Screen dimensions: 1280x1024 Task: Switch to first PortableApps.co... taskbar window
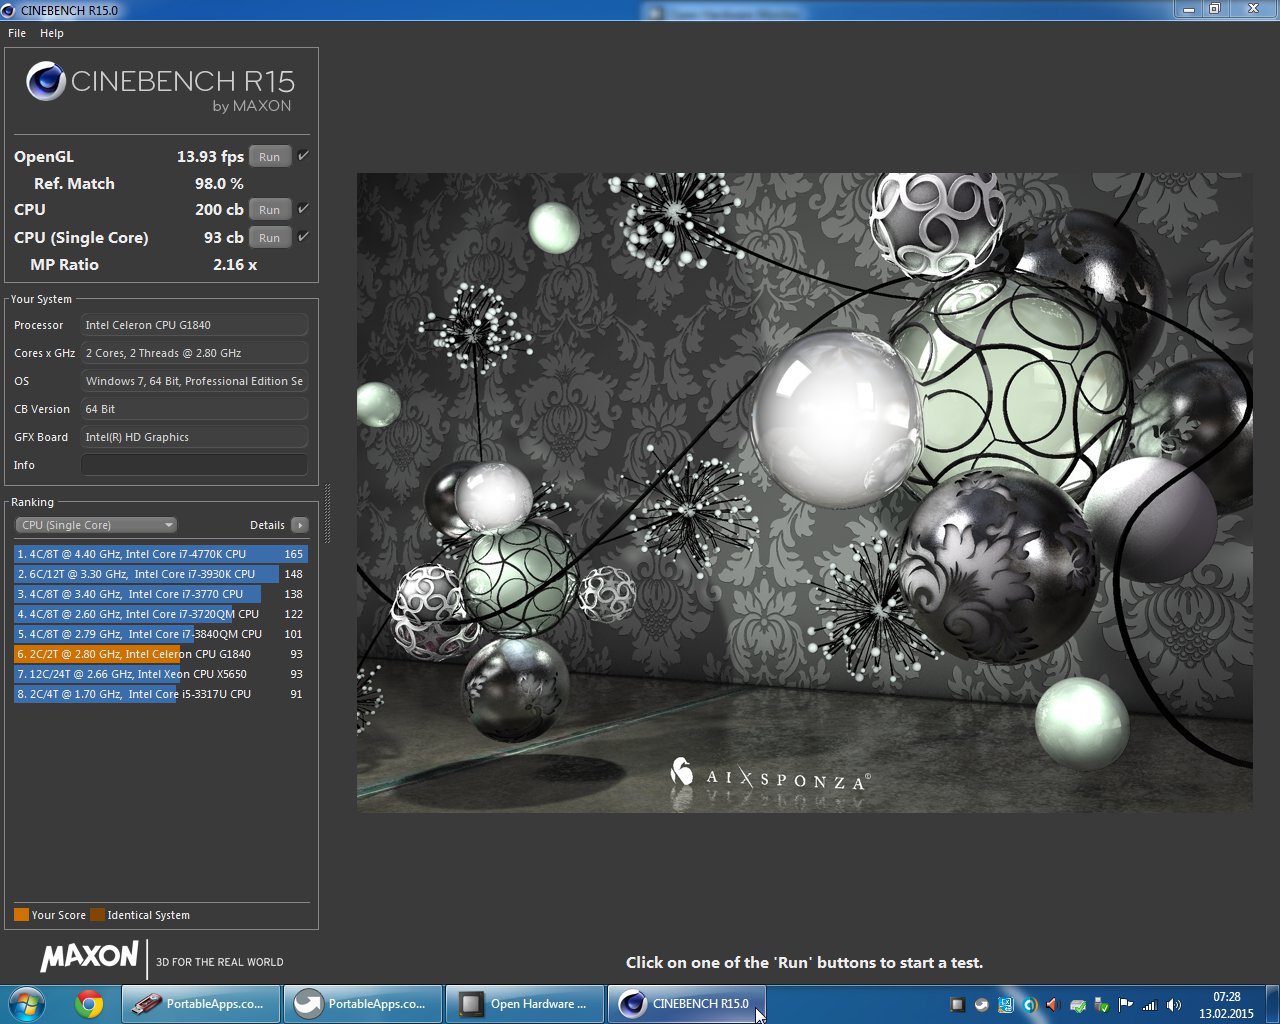click(201, 1004)
